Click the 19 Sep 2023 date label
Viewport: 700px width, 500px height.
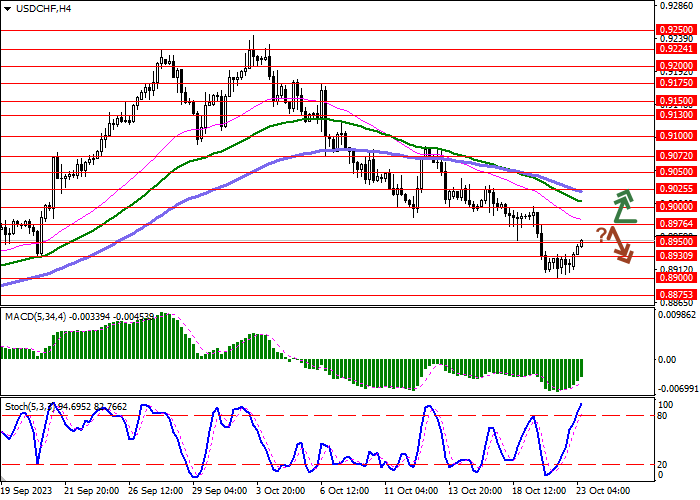point(28,491)
